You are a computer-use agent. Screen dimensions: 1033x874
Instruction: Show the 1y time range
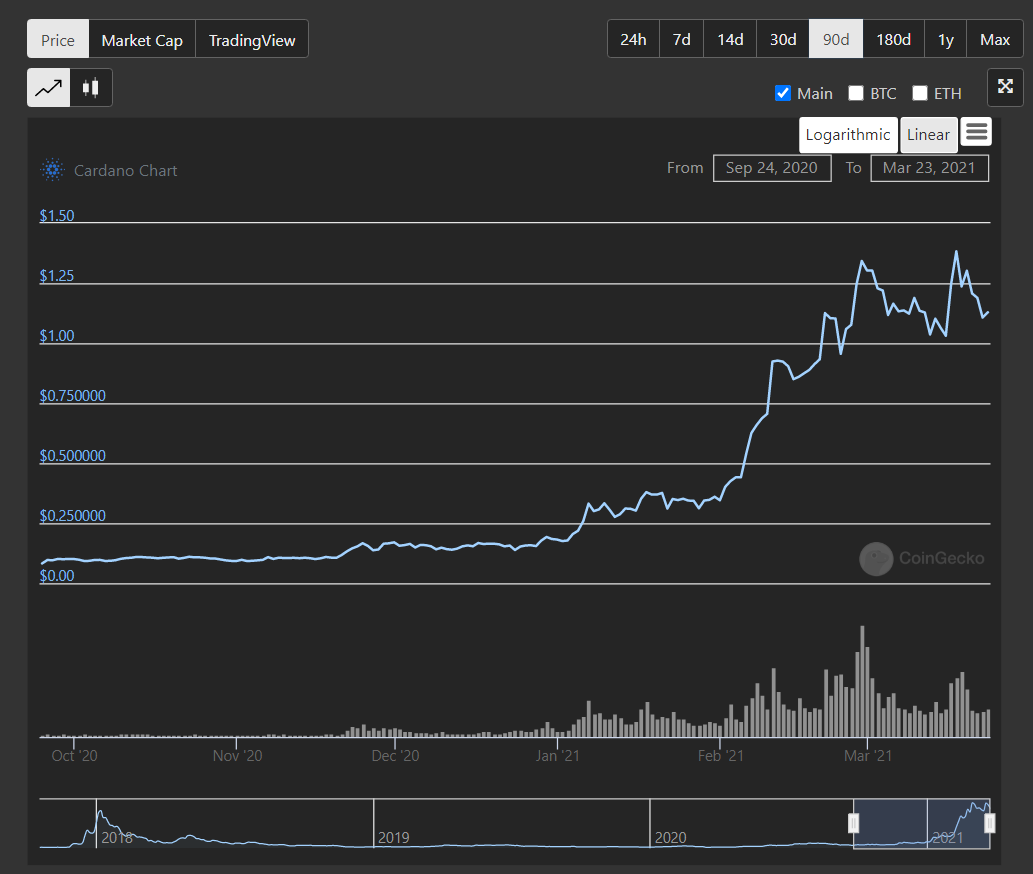tap(945, 40)
